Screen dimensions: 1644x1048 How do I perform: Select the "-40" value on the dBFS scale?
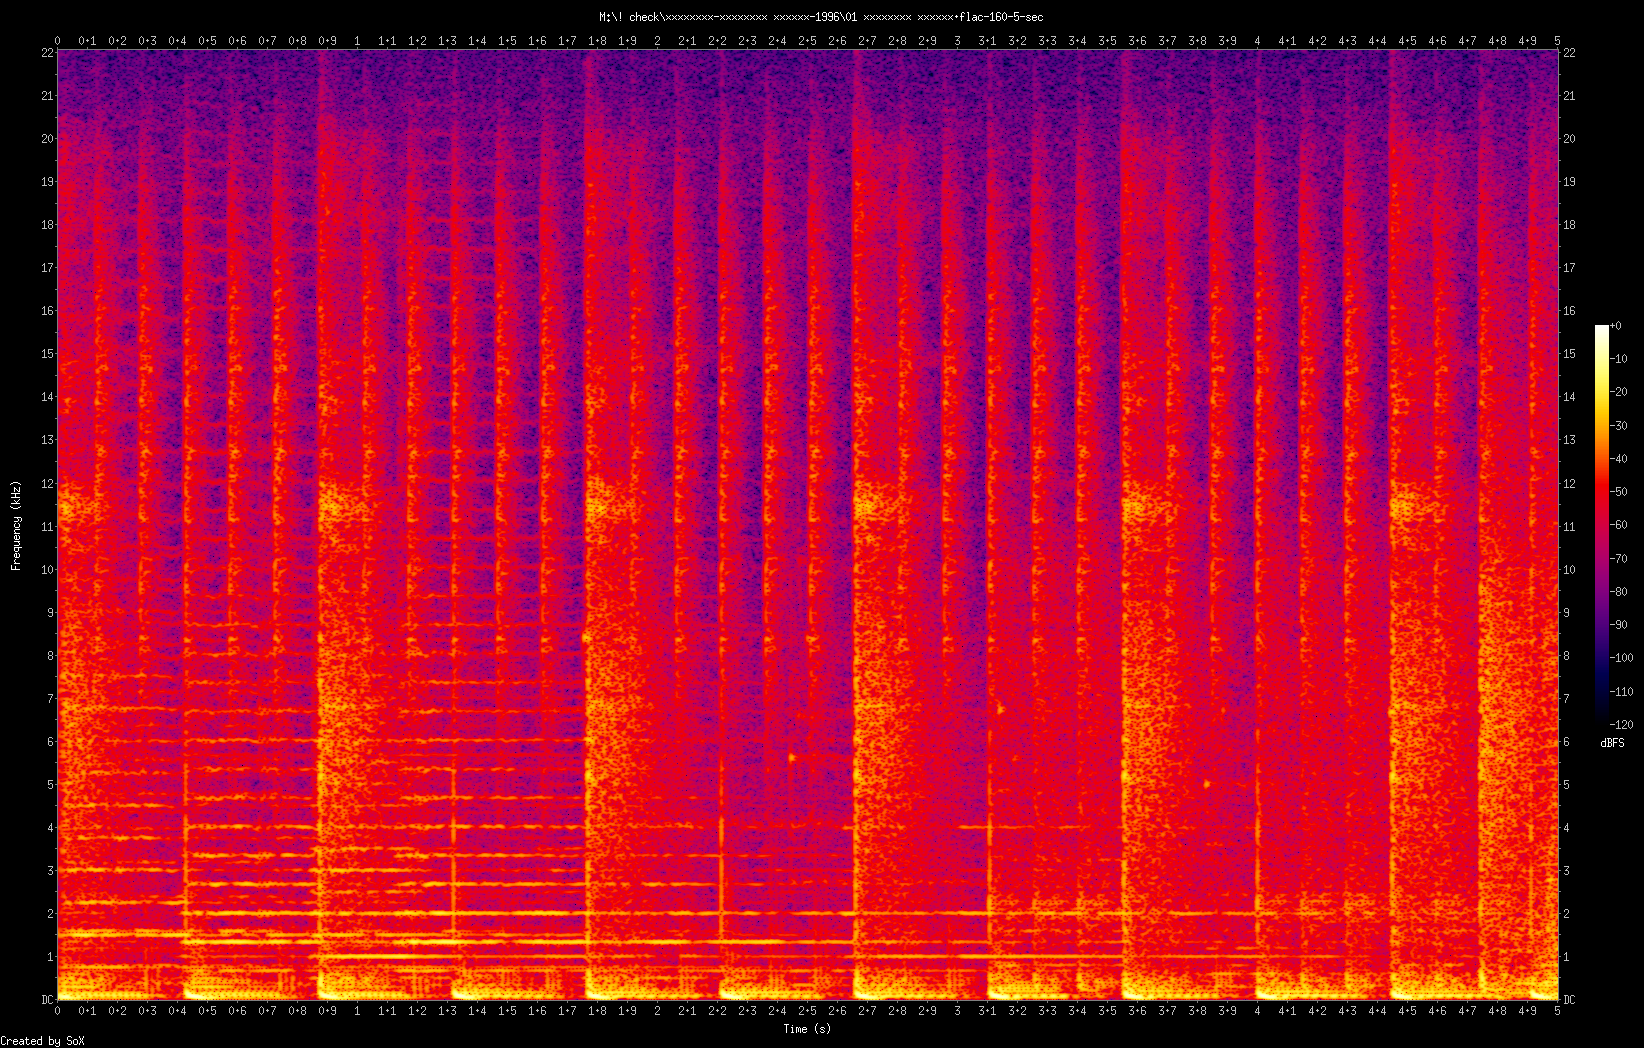[1619, 459]
